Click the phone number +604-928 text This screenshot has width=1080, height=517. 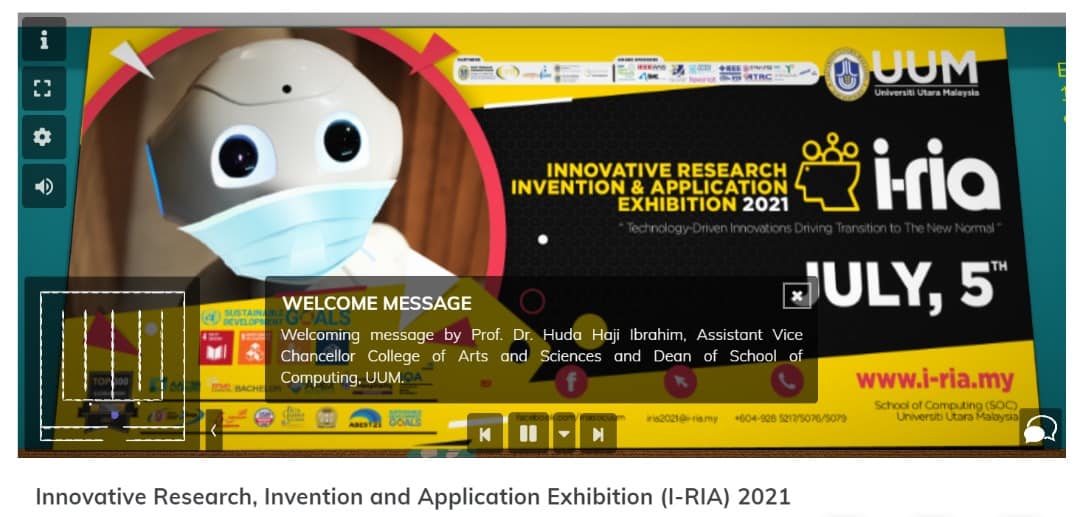tap(790, 419)
